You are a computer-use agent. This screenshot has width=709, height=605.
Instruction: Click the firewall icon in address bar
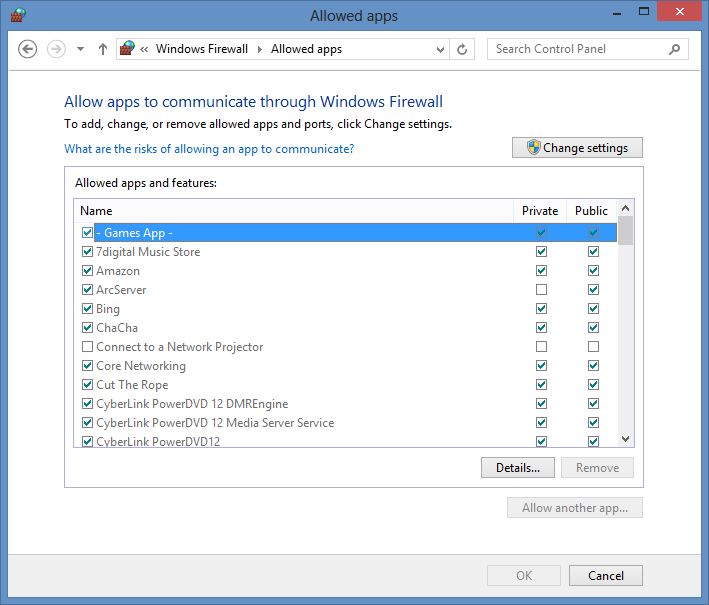(x=127, y=48)
